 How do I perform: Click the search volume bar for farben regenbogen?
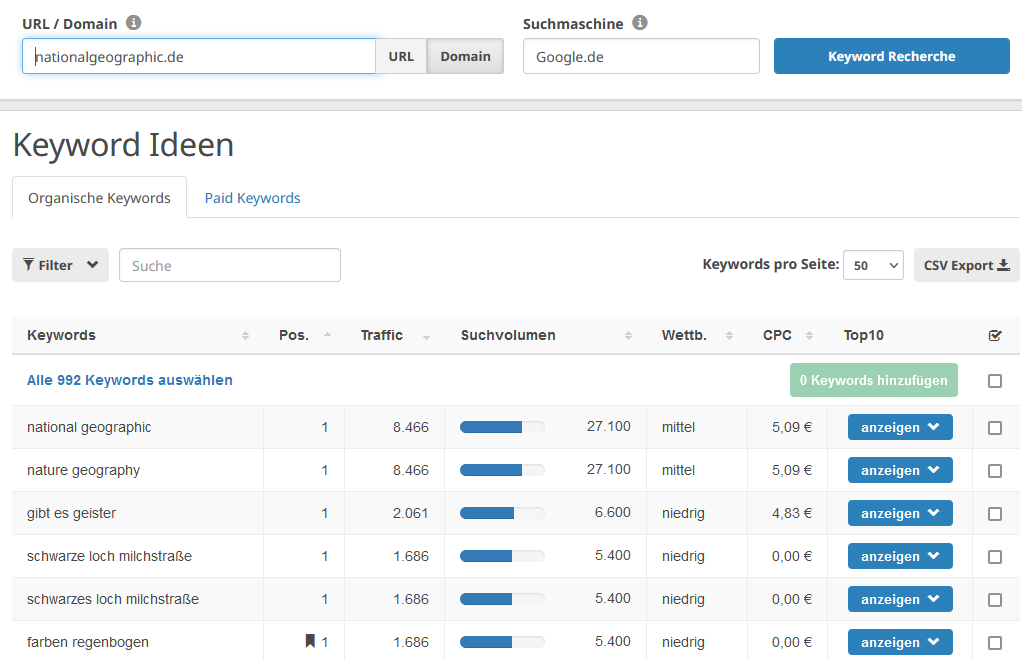(x=502, y=642)
